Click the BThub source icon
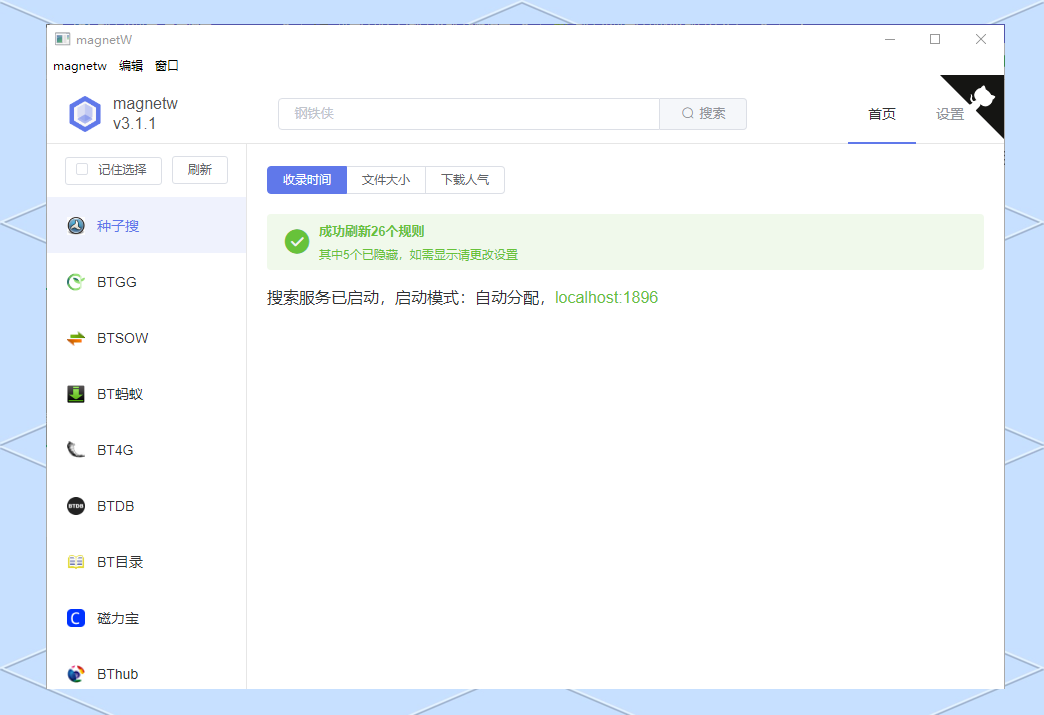1044x715 pixels. click(76, 674)
